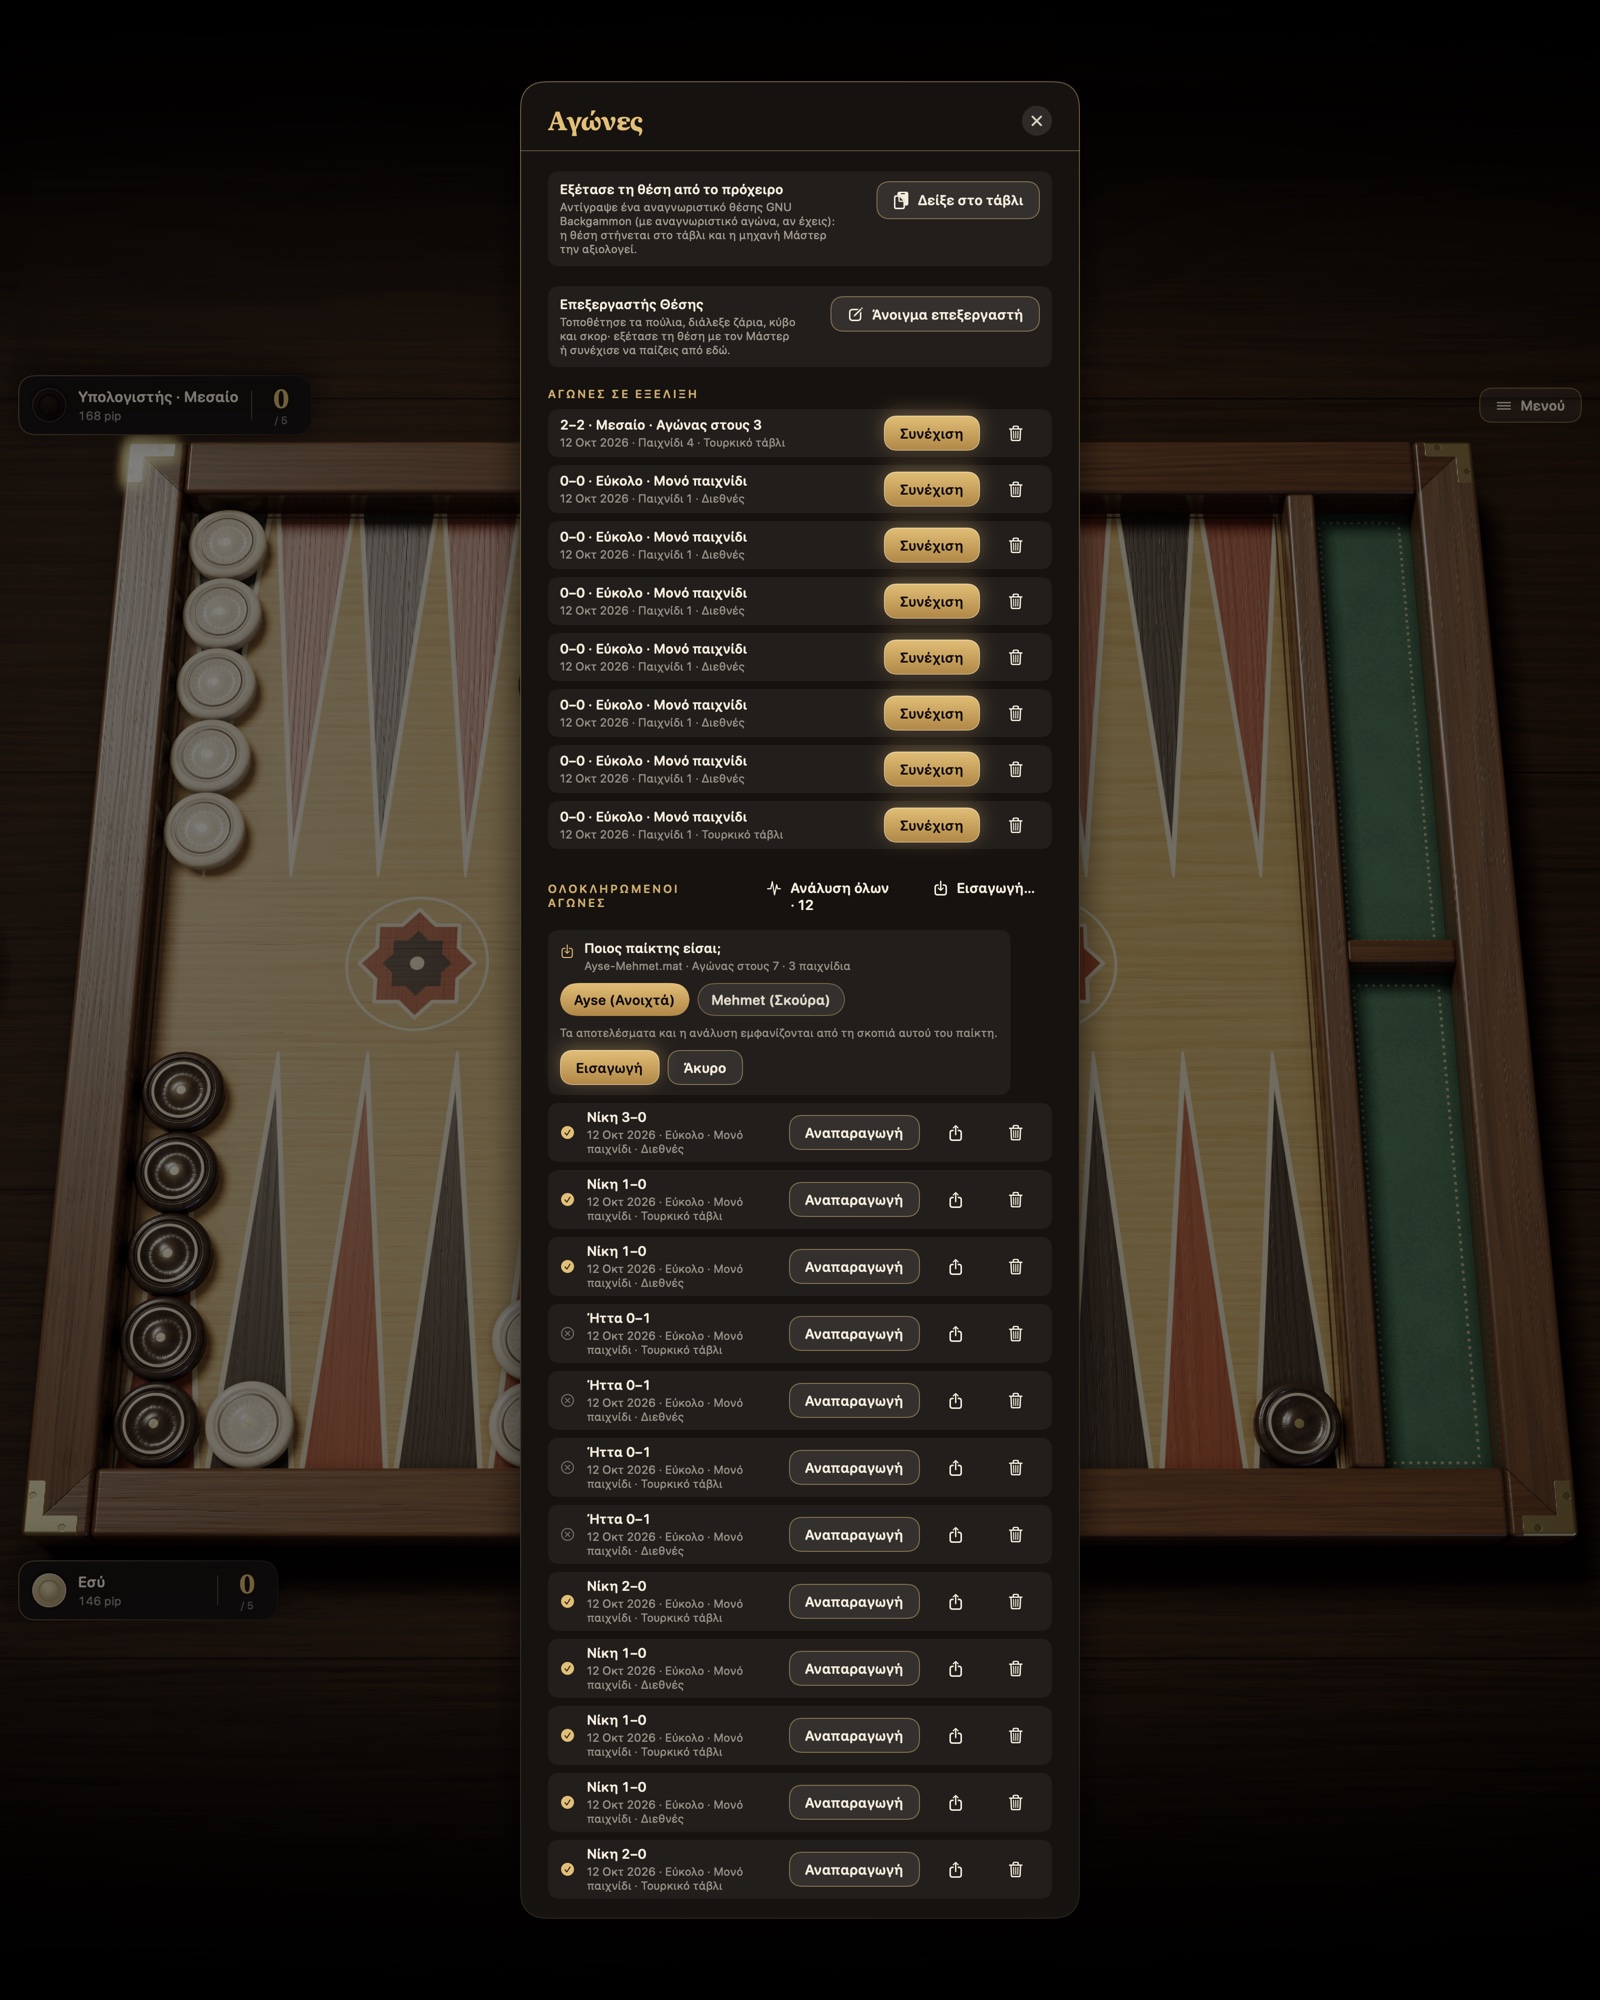Select Ayse (Ανοιχτά) as your player
This screenshot has width=1600, height=2000.
624,1000
